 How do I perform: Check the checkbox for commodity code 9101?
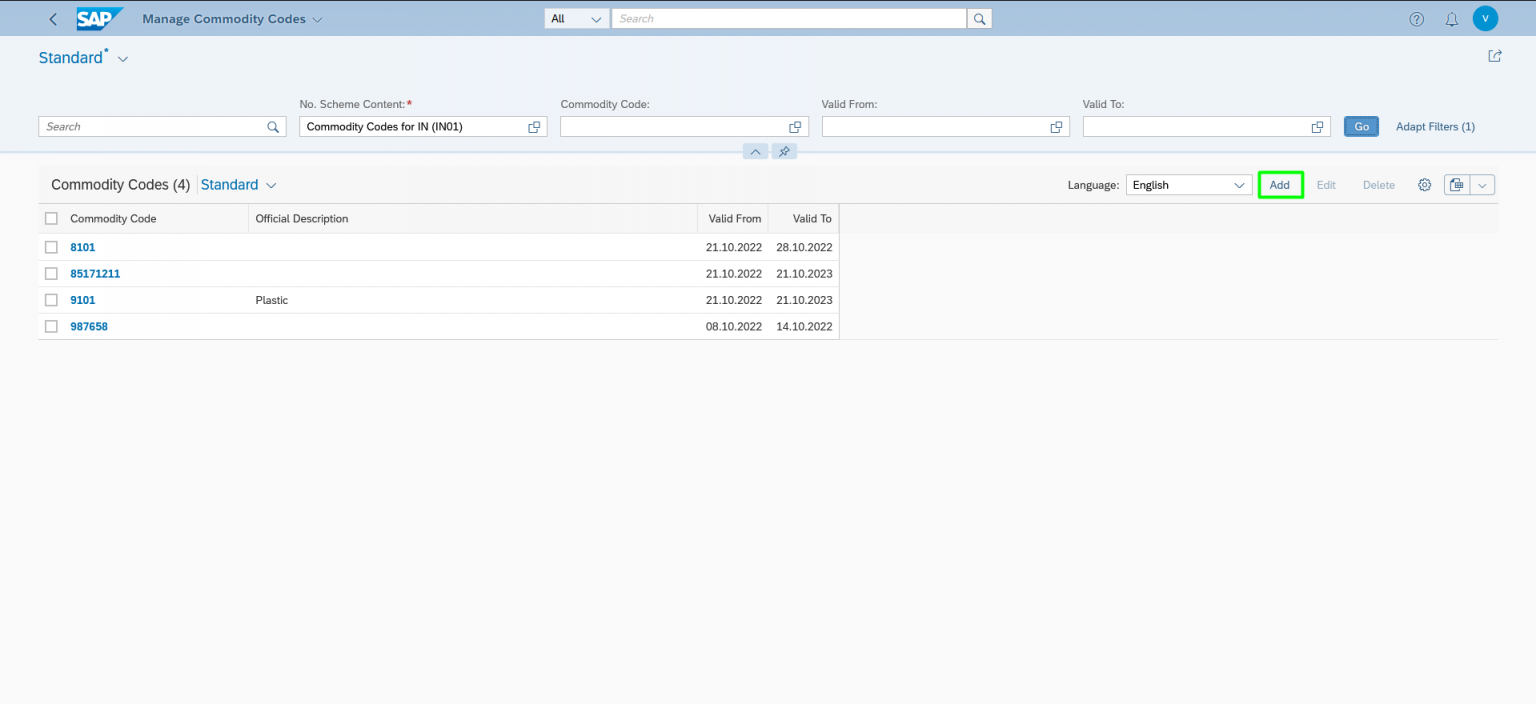pyautogui.click(x=51, y=299)
